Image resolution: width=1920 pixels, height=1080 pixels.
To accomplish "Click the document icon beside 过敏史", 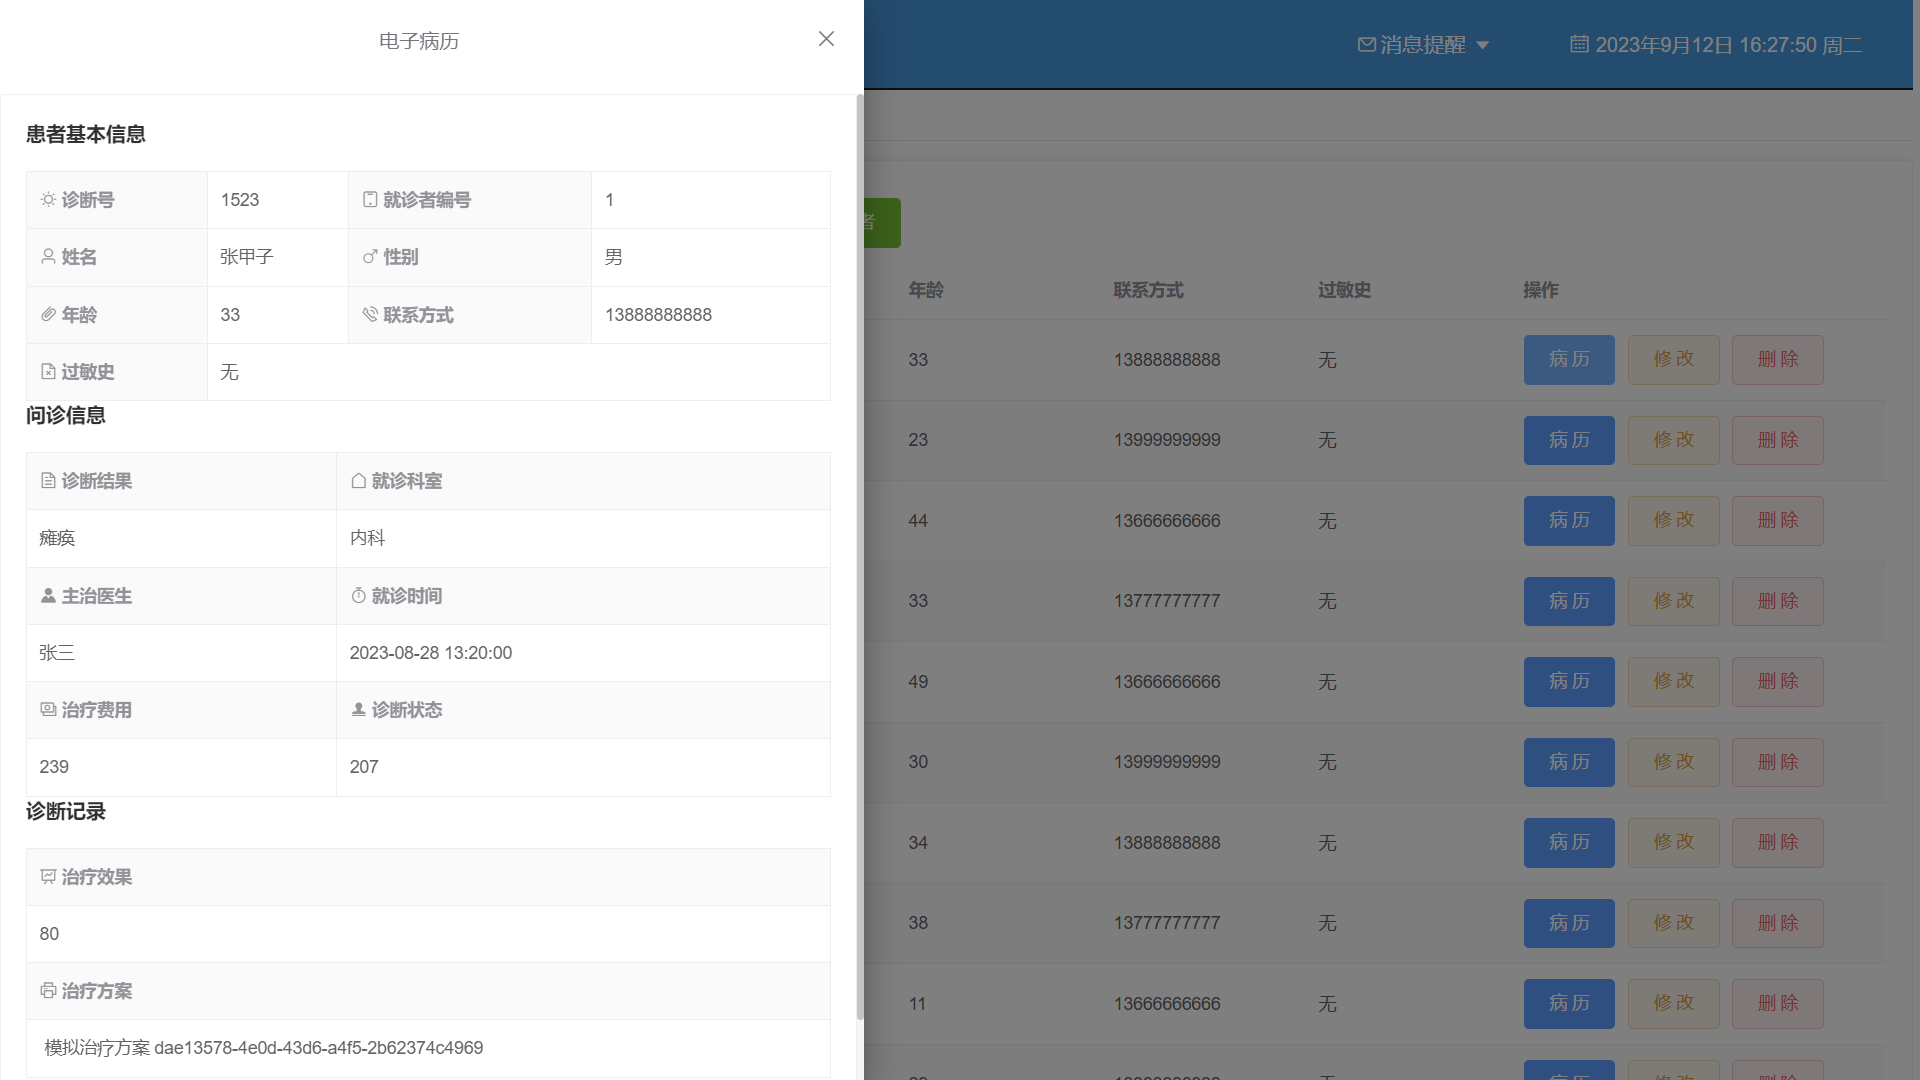I will 48,372.
